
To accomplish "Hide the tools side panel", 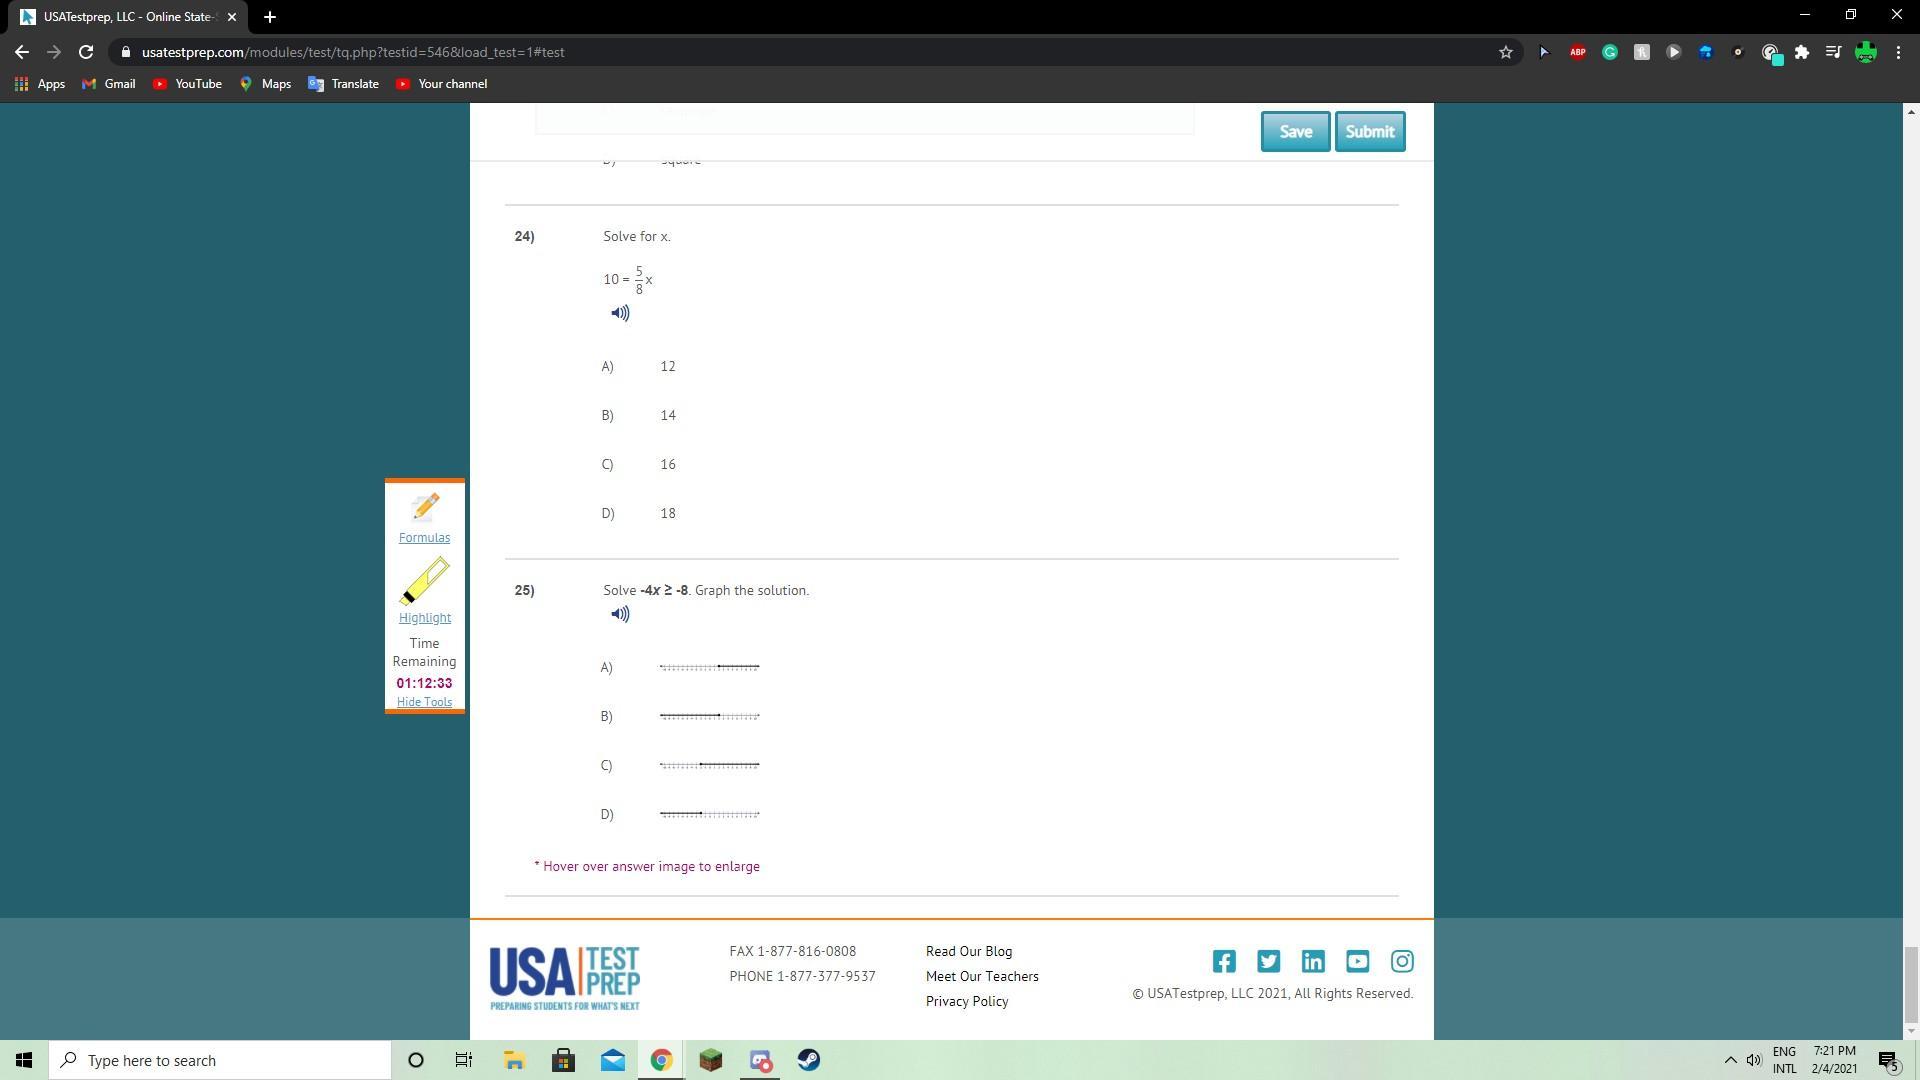I will [424, 702].
